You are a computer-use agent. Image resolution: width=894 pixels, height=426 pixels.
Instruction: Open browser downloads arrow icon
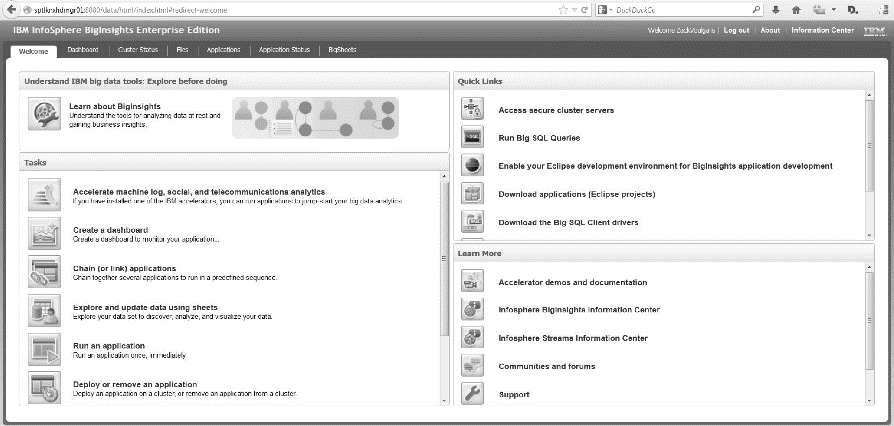(775, 10)
